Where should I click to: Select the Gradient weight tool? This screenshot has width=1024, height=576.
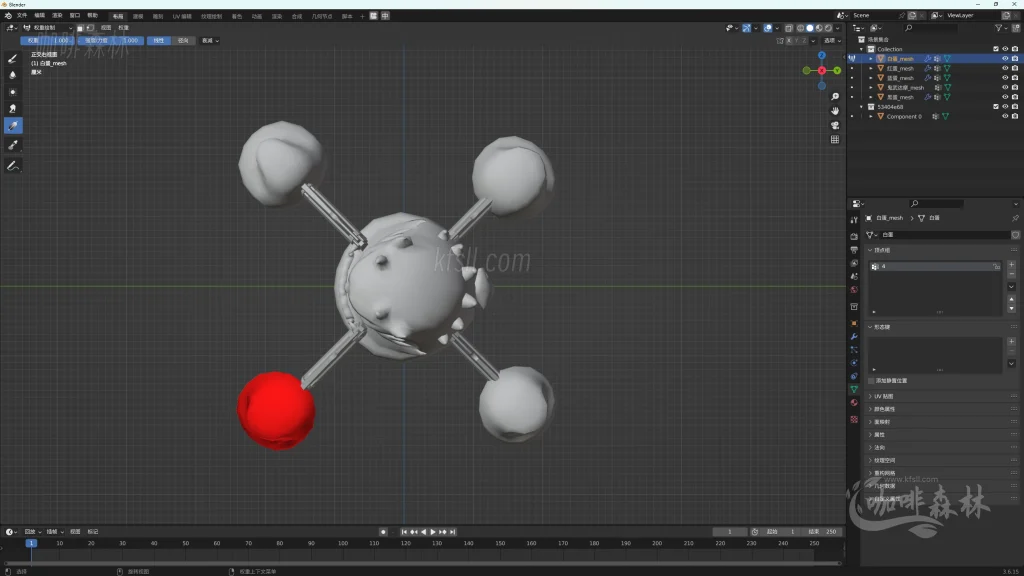pyautogui.click(x=13, y=125)
